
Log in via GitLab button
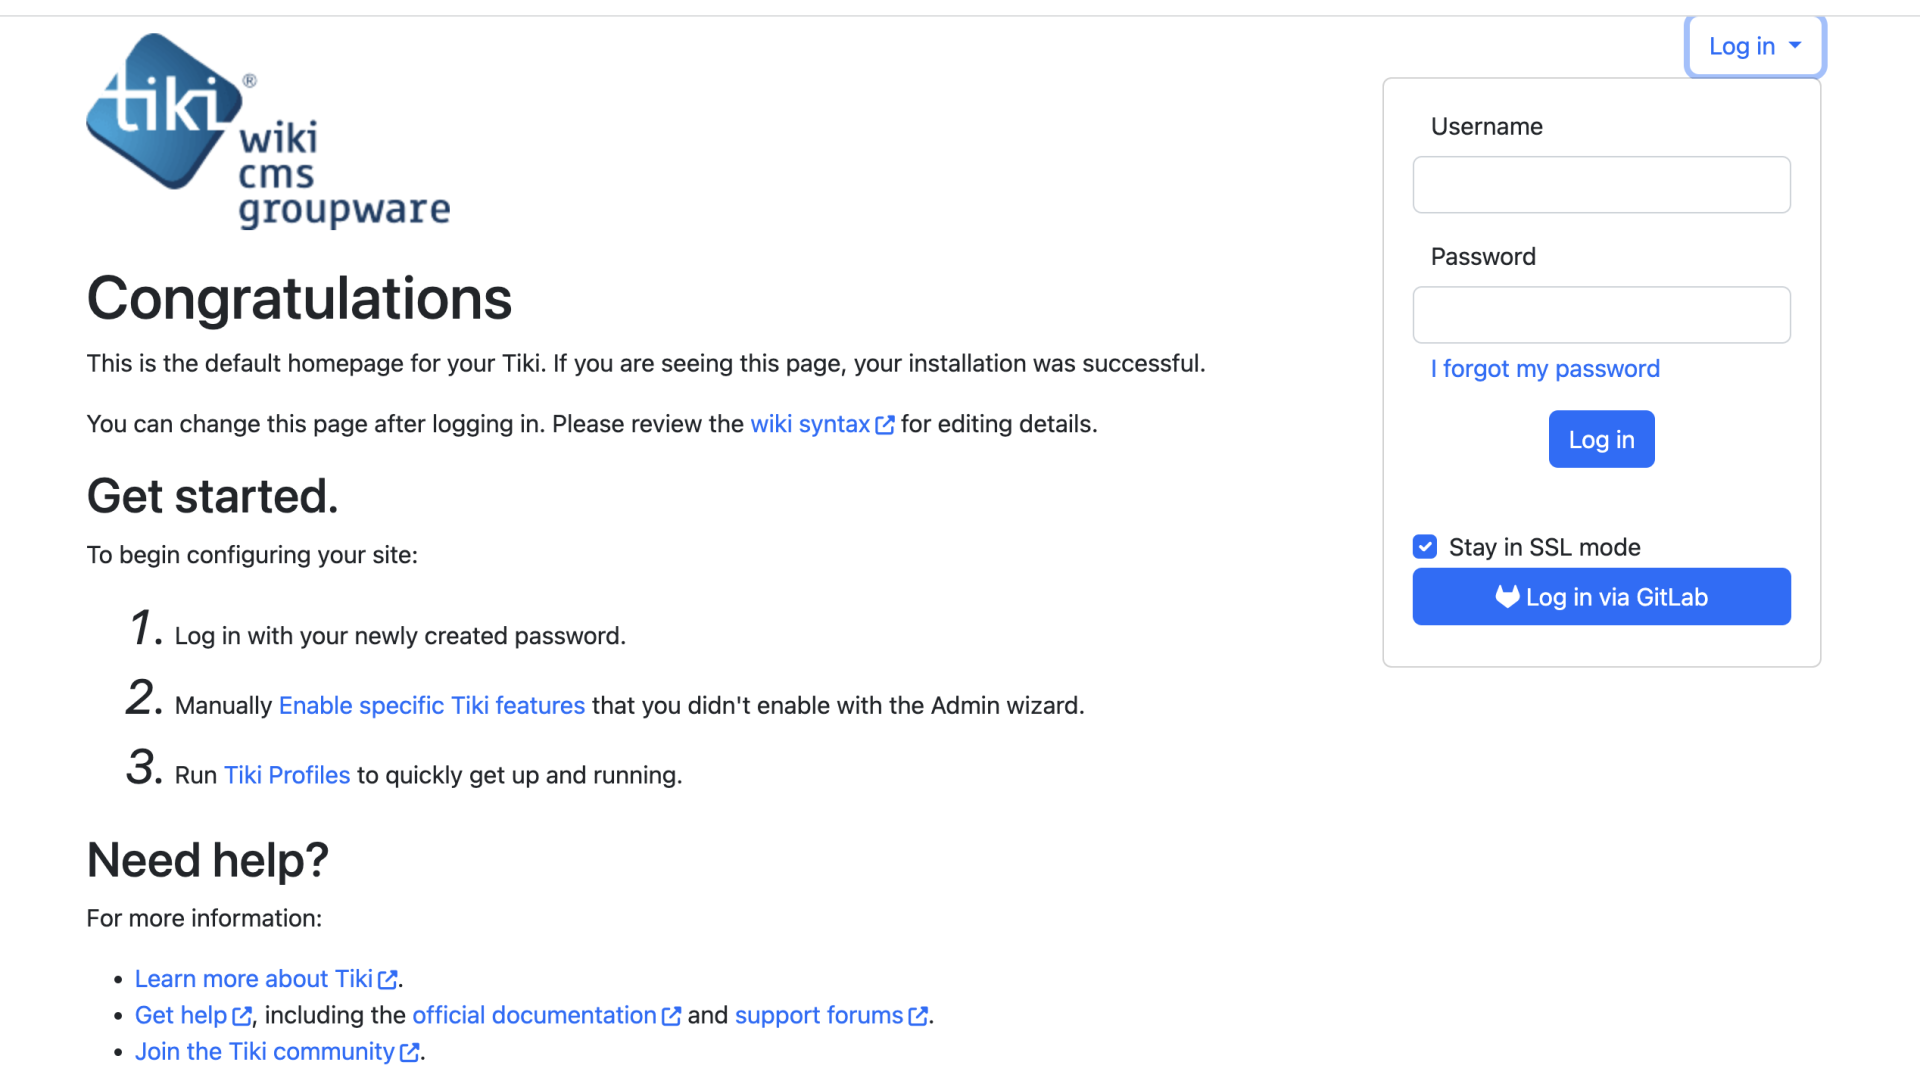coord(1601,597)
